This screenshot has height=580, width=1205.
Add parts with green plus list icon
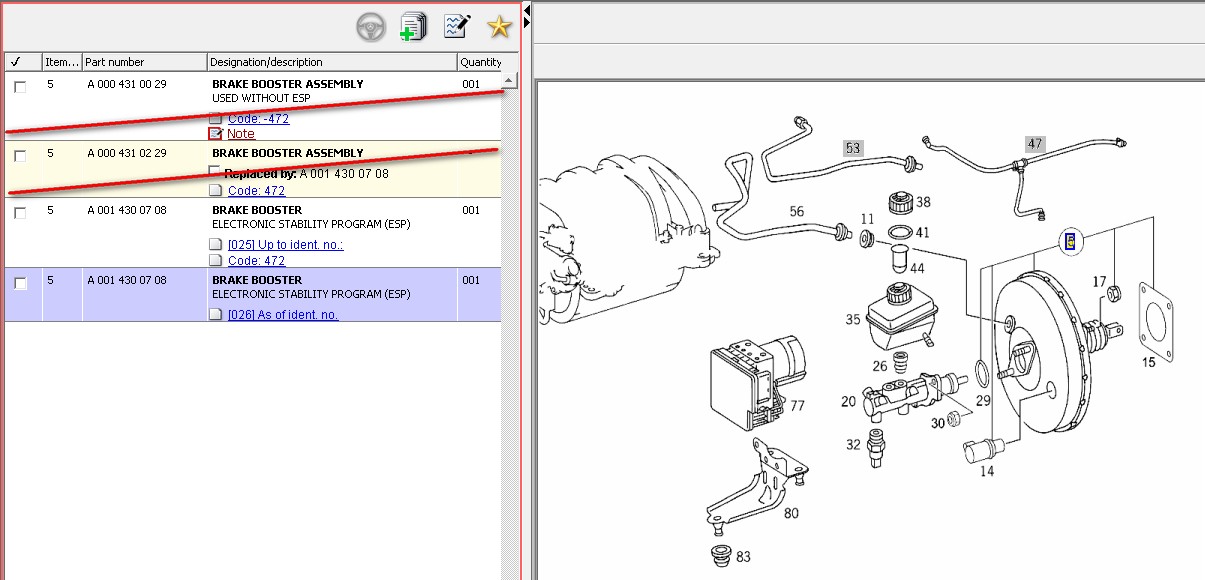[x=413, y=27]
